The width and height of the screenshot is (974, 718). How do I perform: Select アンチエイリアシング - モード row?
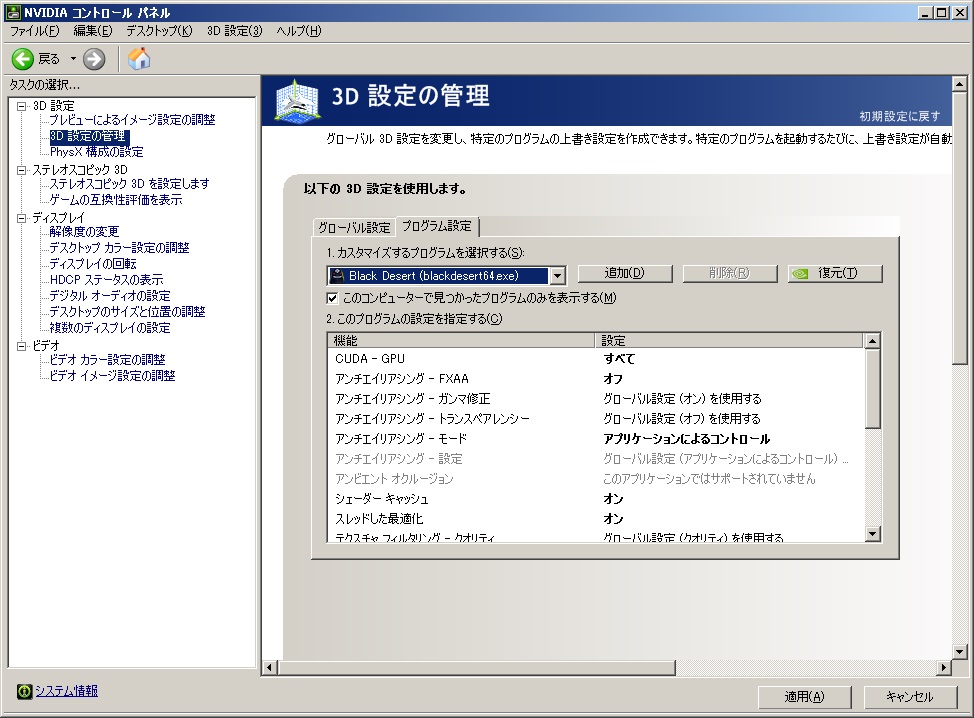pyautogui.click(x=596, y=439)
